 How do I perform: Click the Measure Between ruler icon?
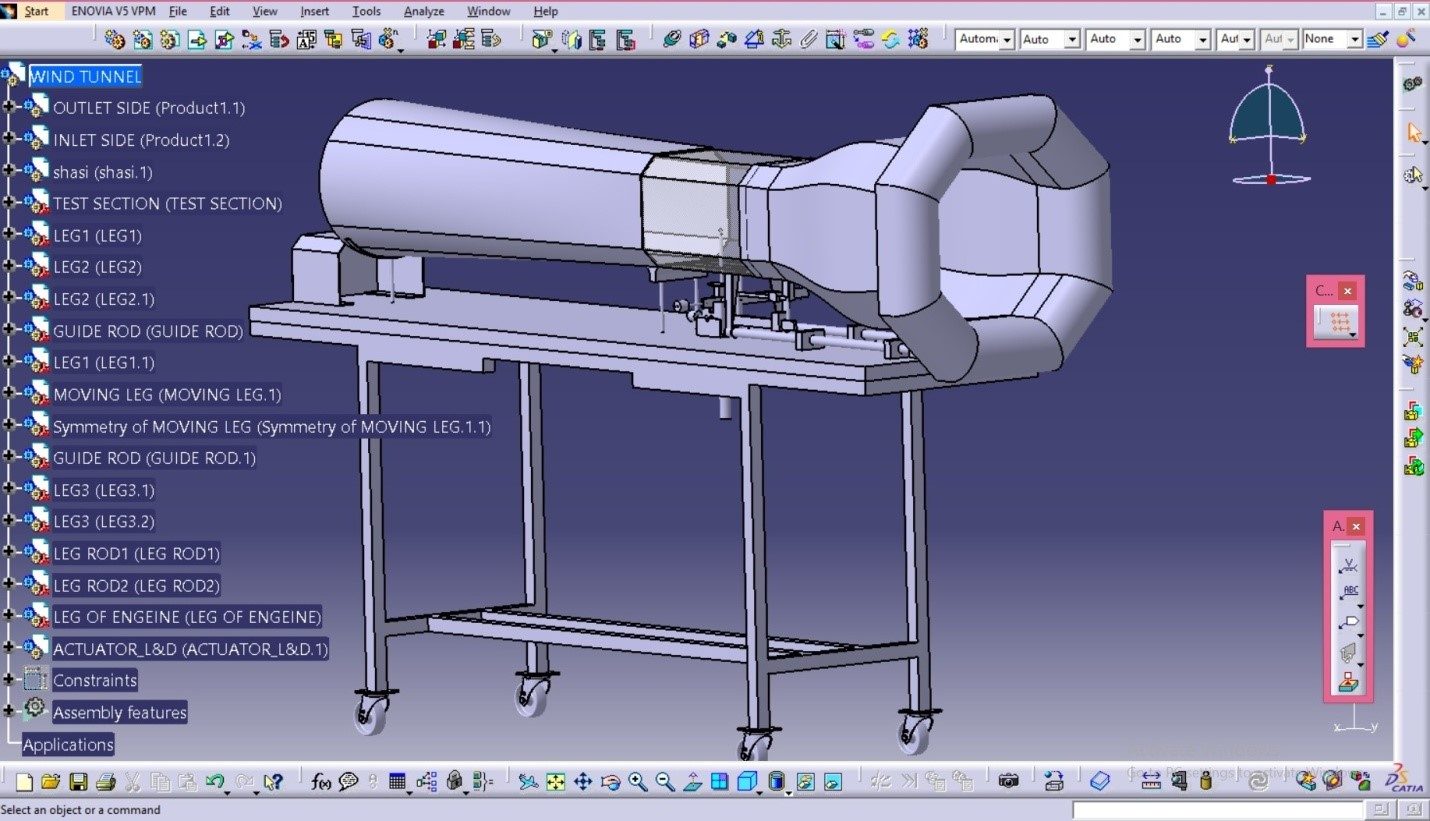click(1151, 781)
